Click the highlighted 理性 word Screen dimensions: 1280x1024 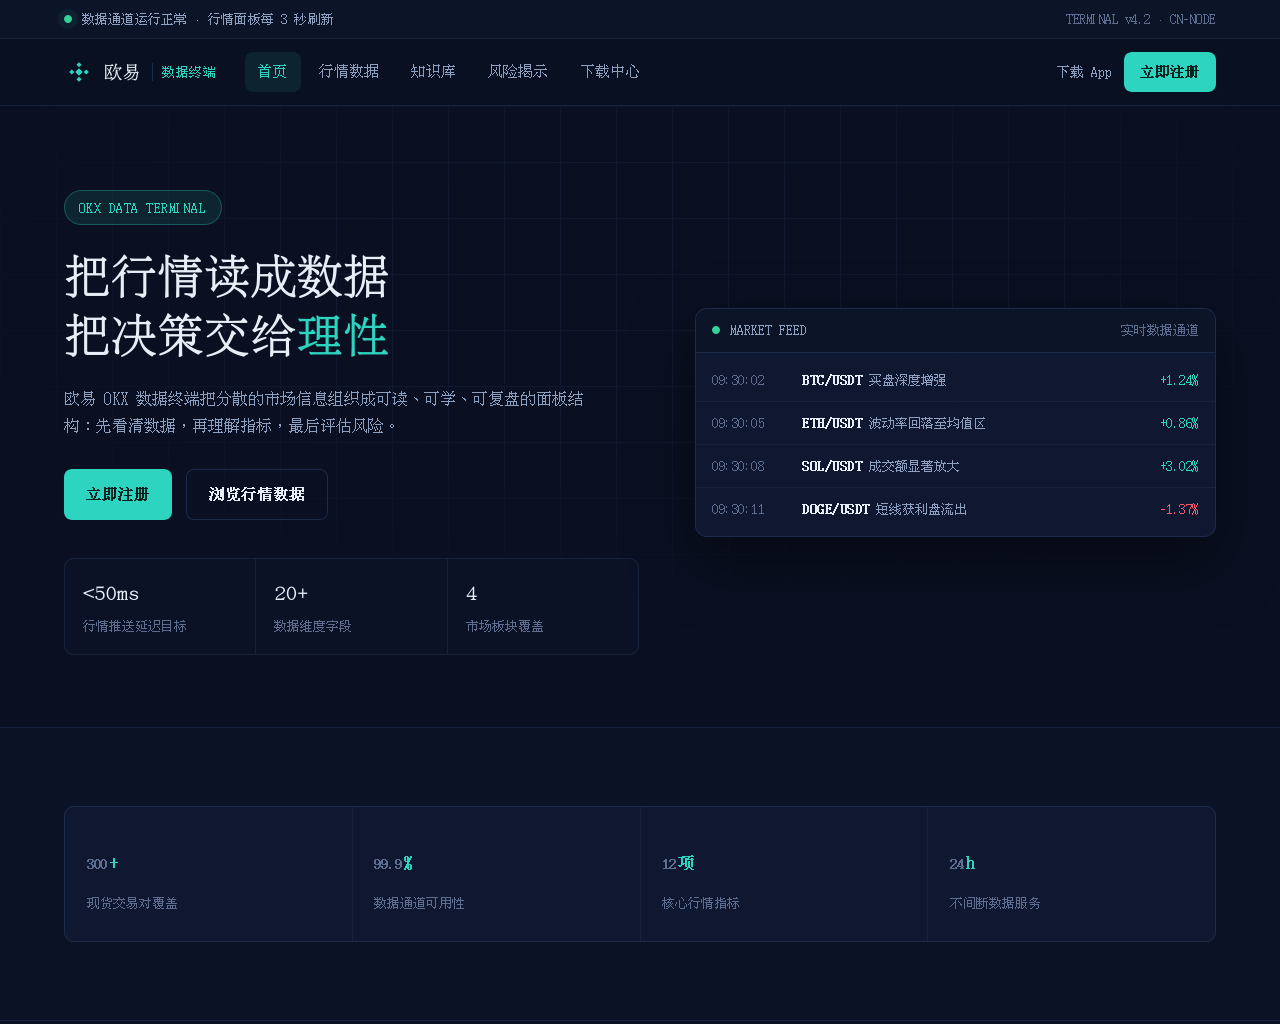click(x=343, y=335)
